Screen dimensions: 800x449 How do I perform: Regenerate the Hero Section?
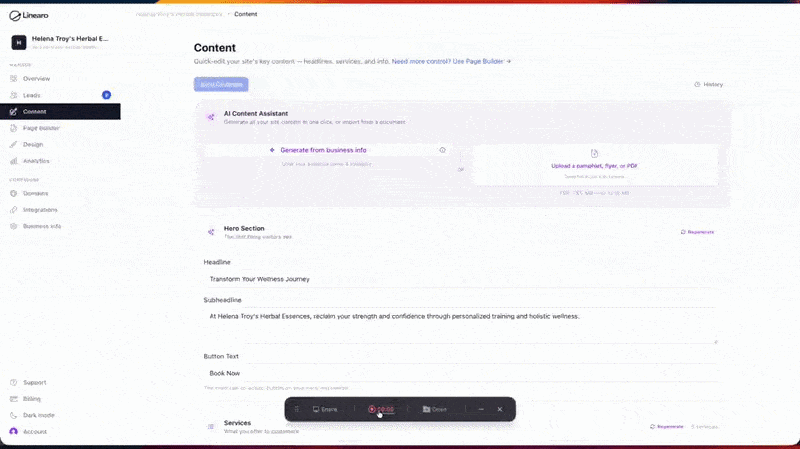tap(697, 232)
